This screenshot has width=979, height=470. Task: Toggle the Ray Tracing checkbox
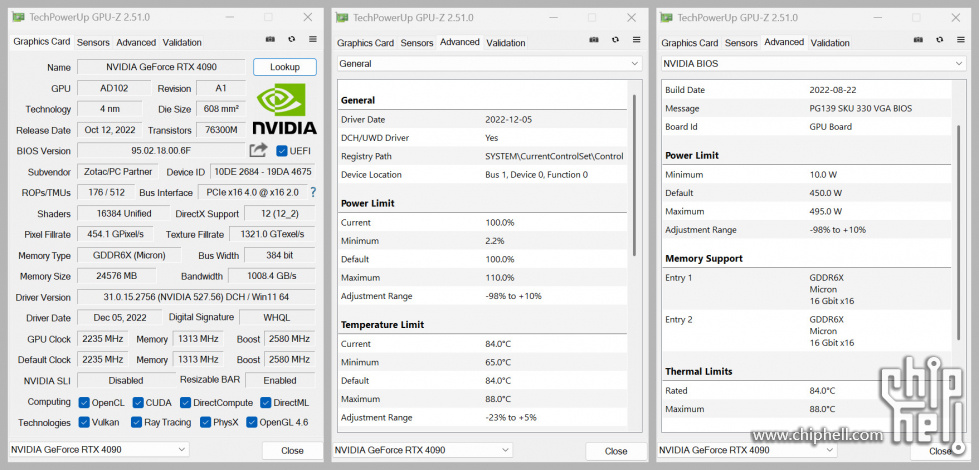137,423
